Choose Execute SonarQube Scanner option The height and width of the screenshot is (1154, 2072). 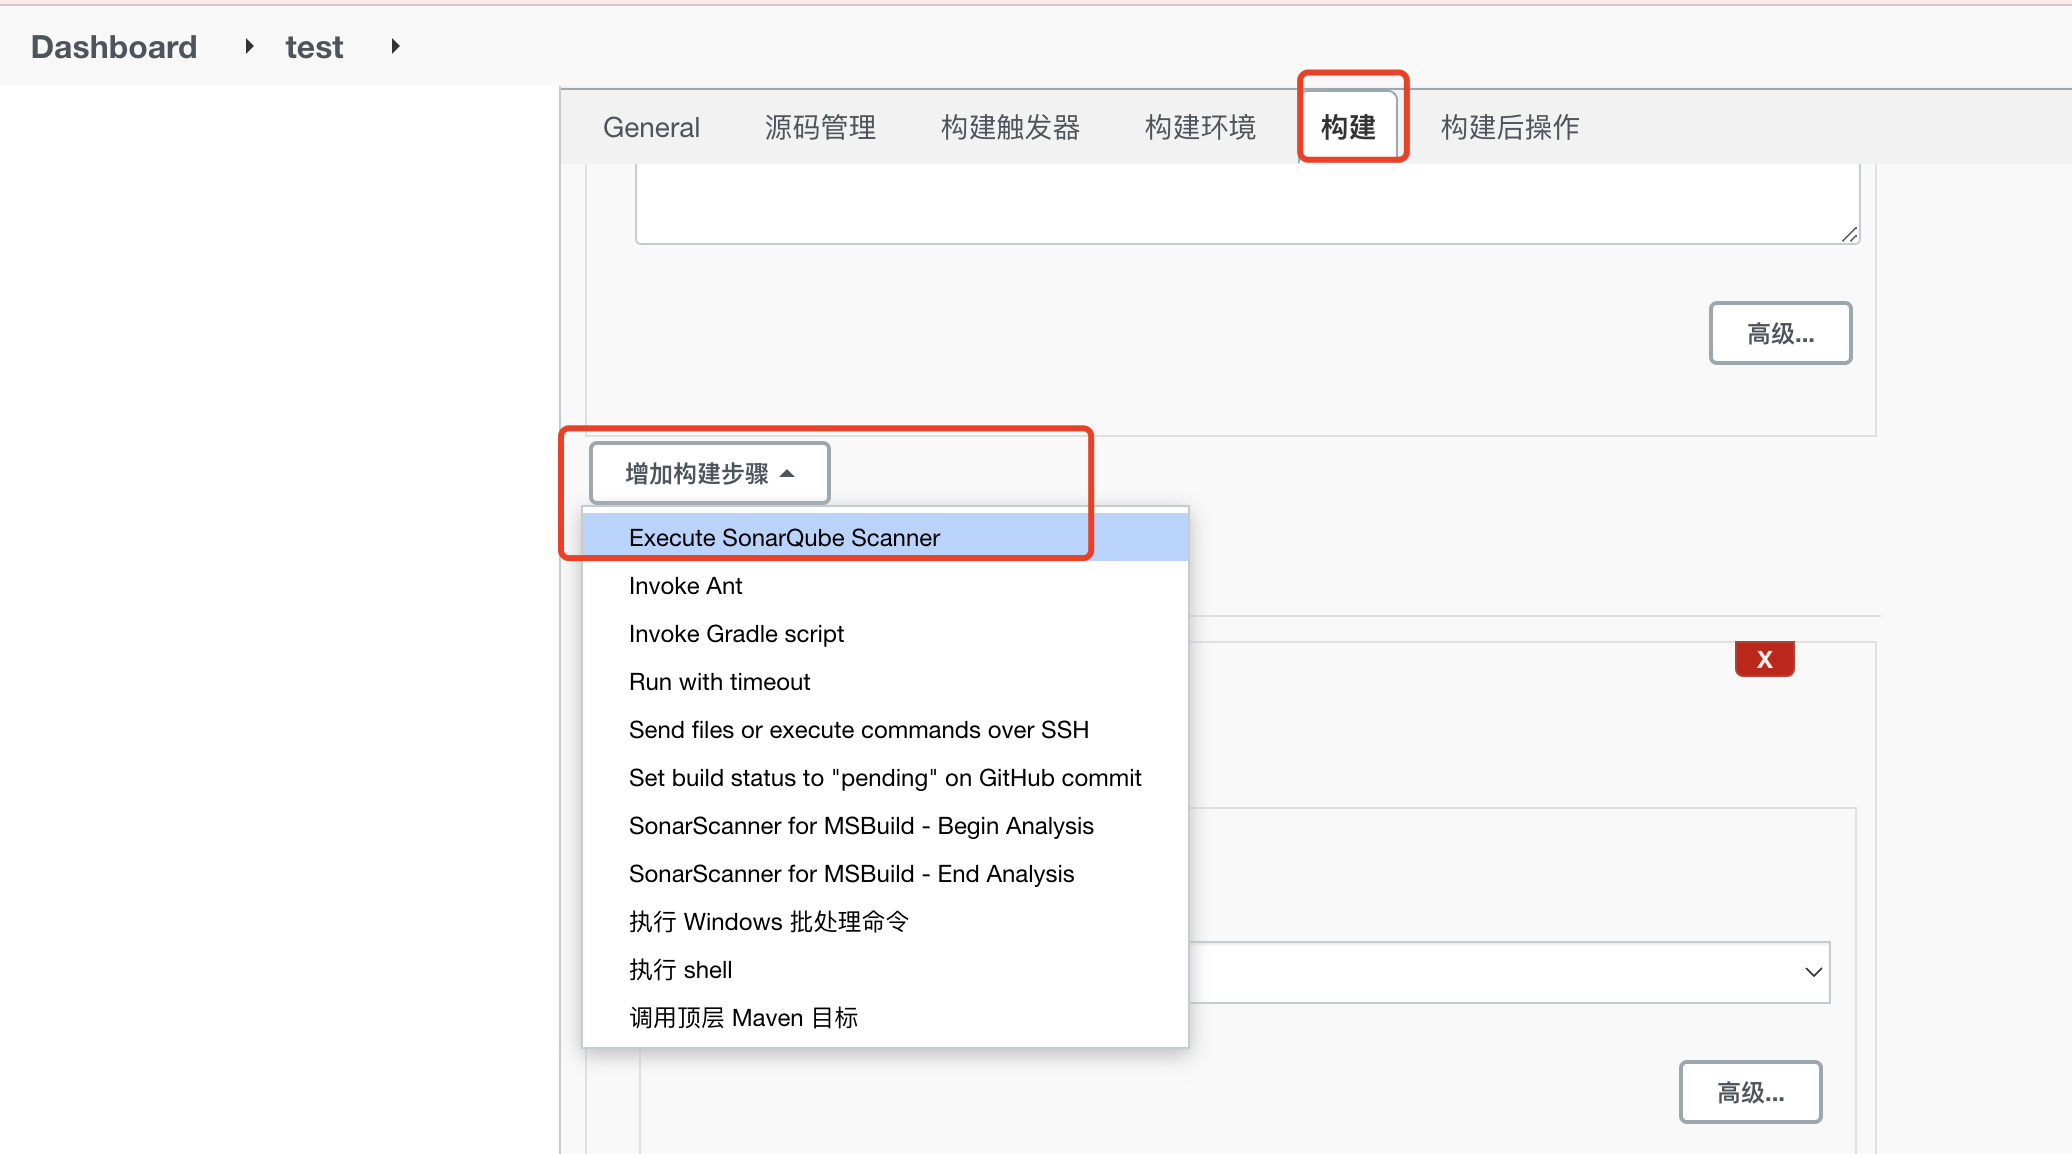[784, 538]
